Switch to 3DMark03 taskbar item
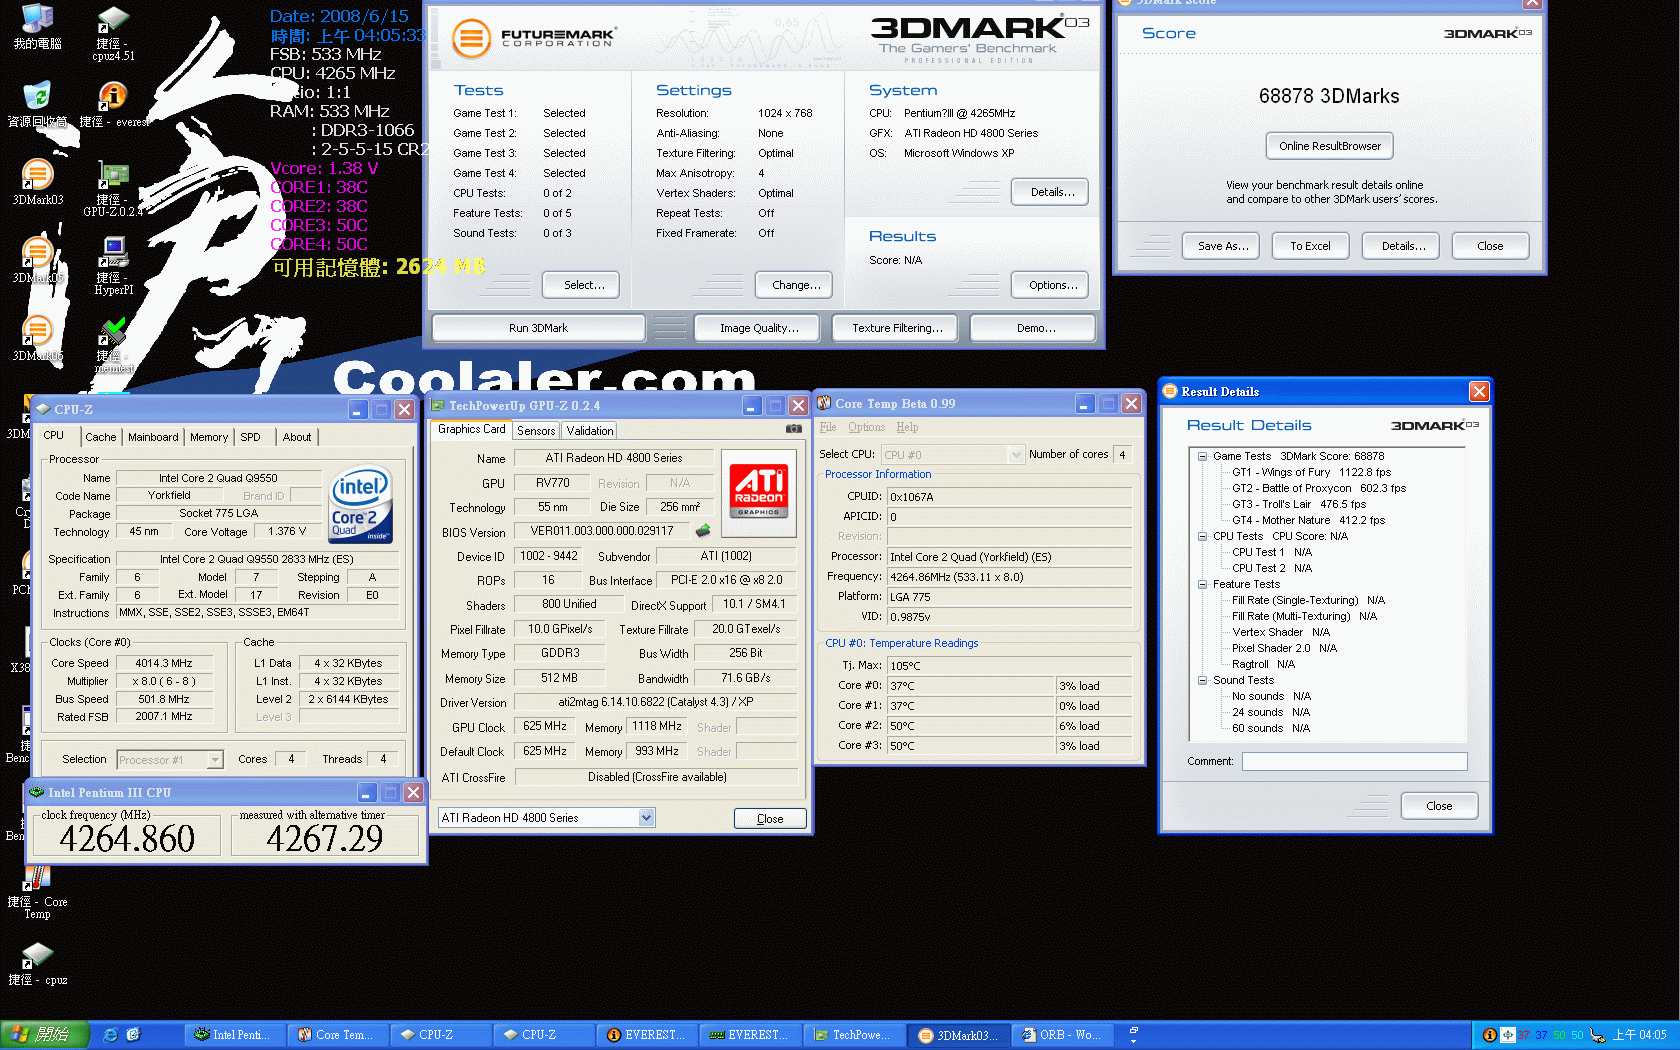 coord(960,1035)
